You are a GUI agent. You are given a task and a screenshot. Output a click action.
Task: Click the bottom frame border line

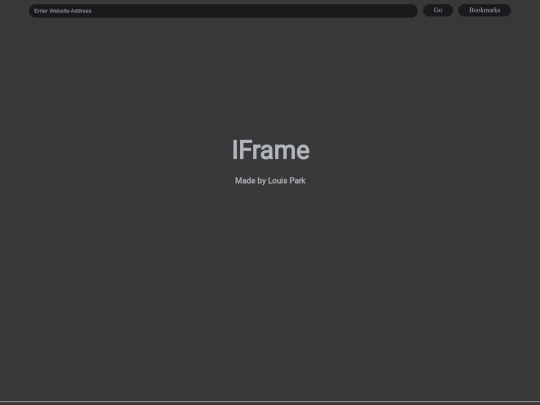point(270,401)
